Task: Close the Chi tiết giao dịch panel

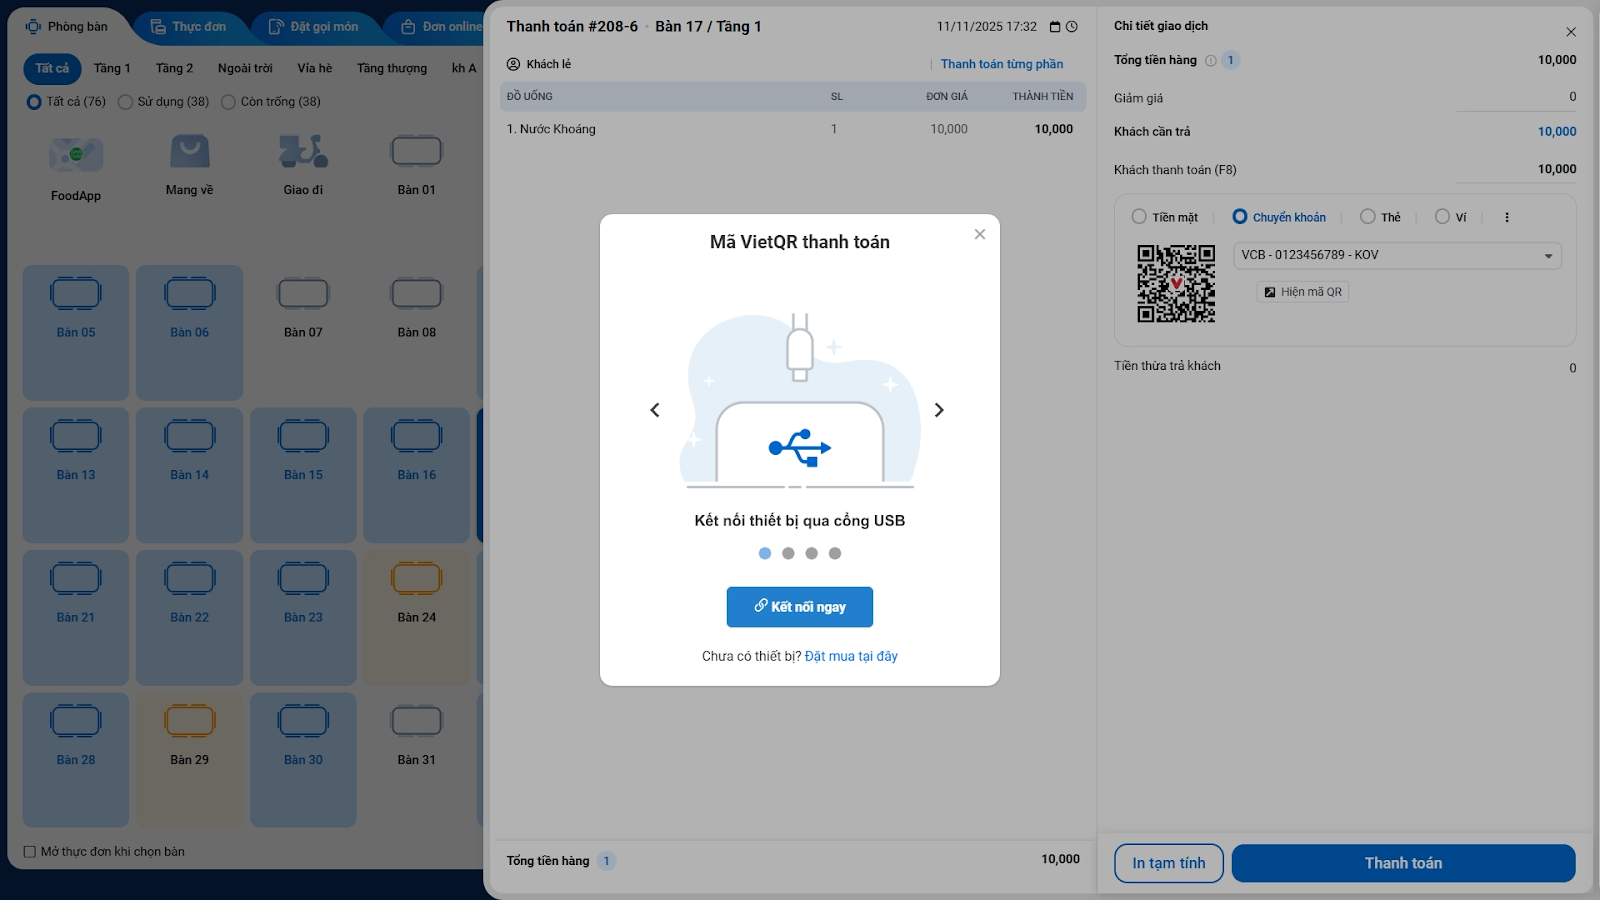Action: tap(1571, 32)
